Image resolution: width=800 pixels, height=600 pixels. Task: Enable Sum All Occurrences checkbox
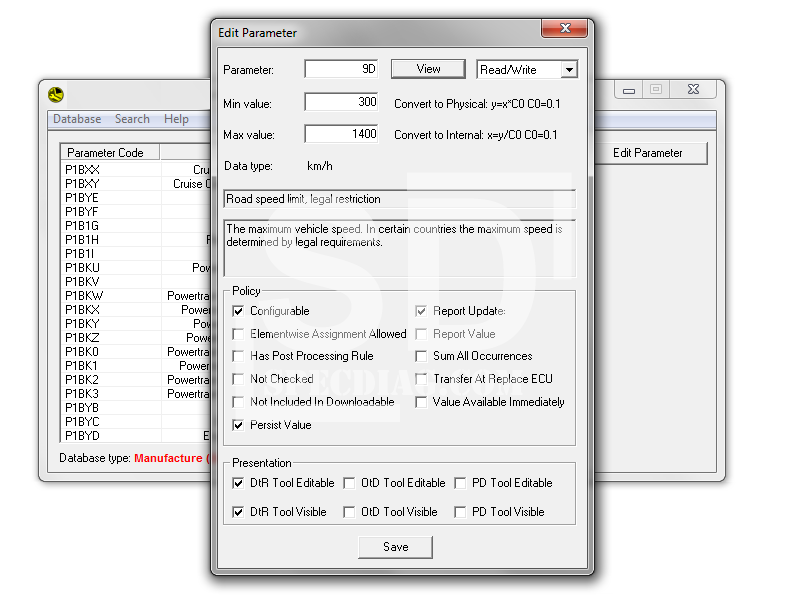coord(421,356)
